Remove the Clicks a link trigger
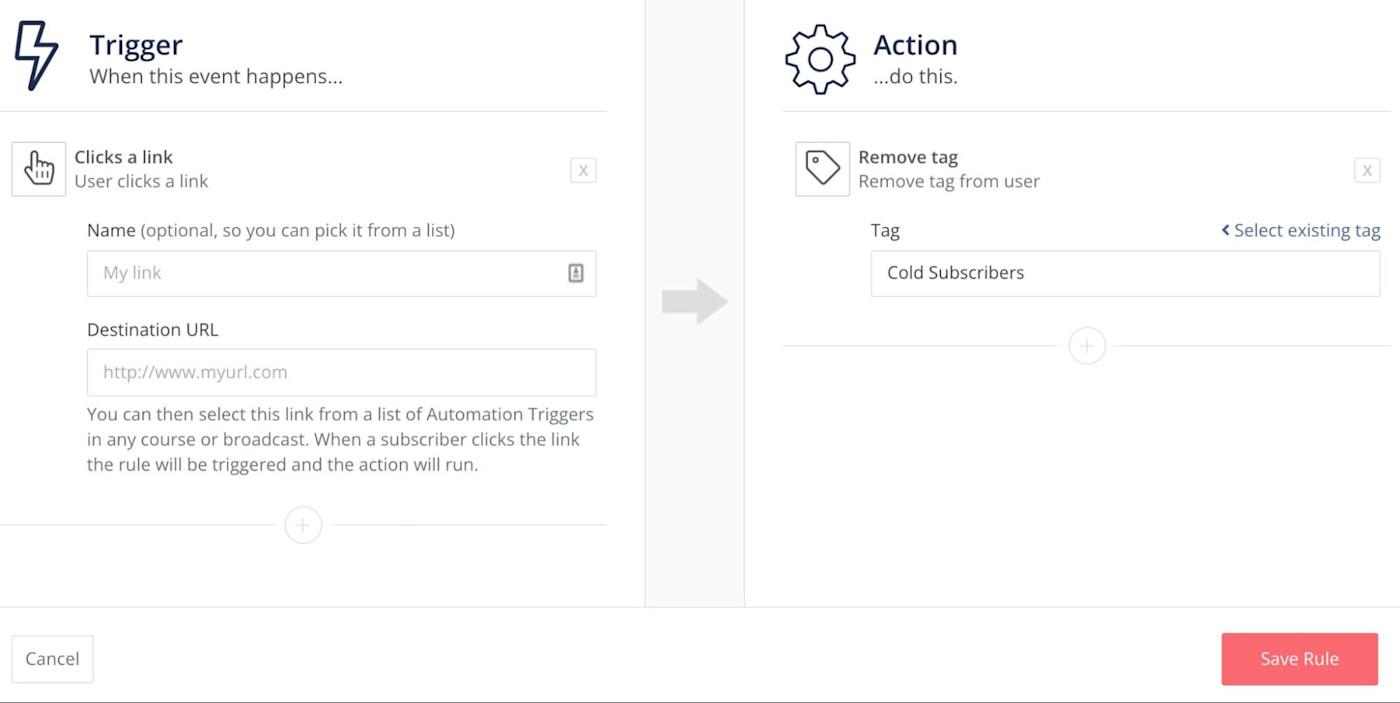 583,170
